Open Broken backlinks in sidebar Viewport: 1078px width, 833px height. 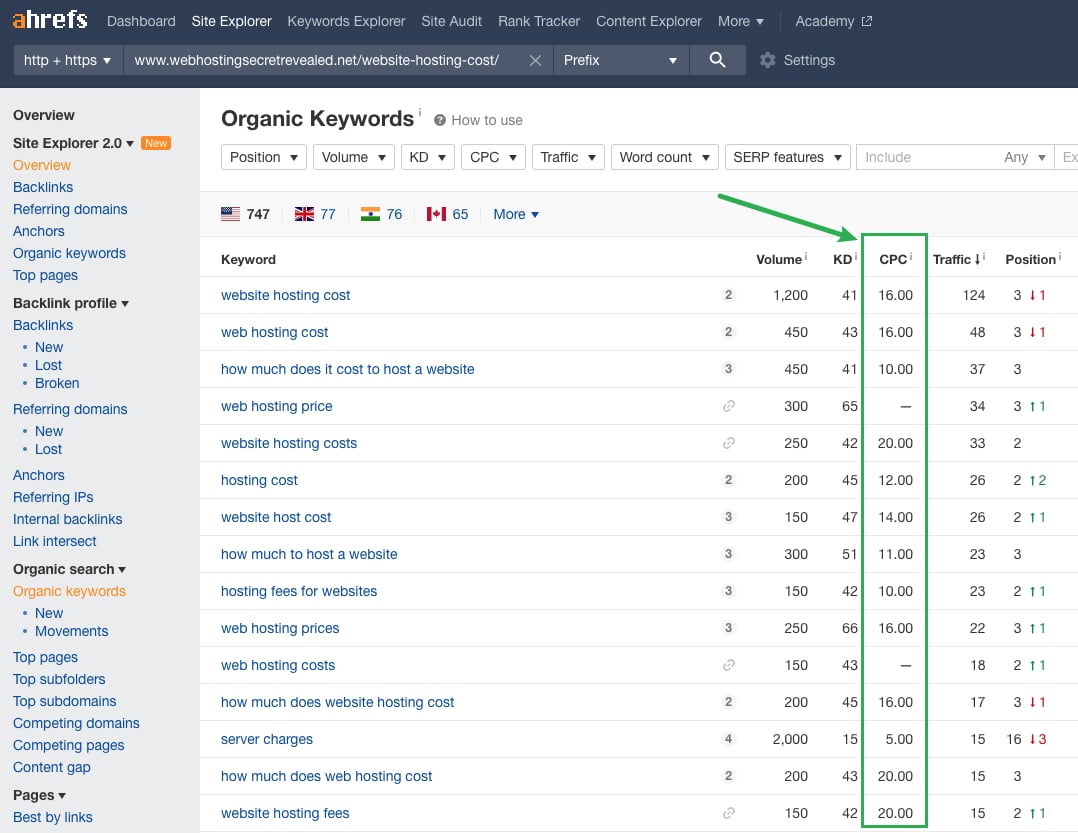click(57, 383)
